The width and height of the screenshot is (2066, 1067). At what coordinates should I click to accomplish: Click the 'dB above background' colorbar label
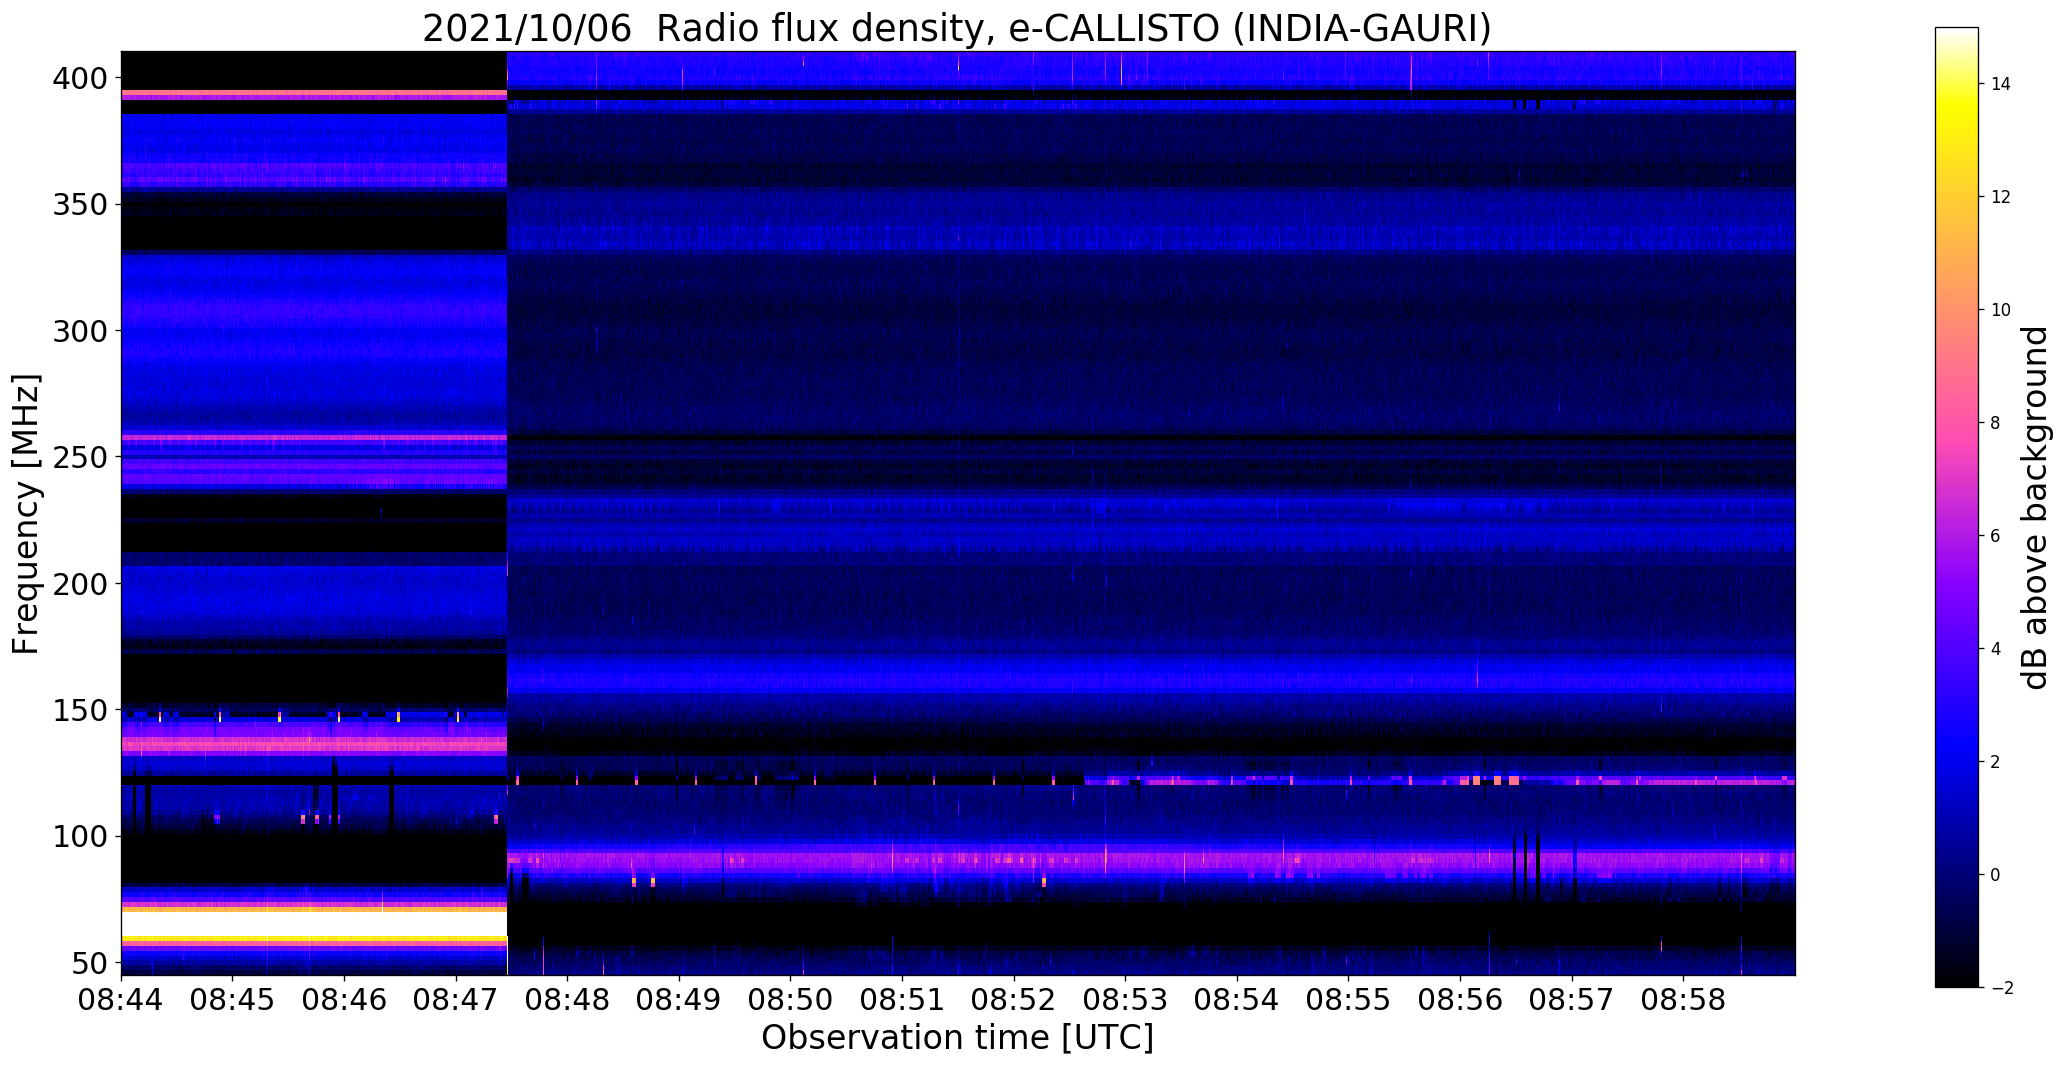point(2034,507)
